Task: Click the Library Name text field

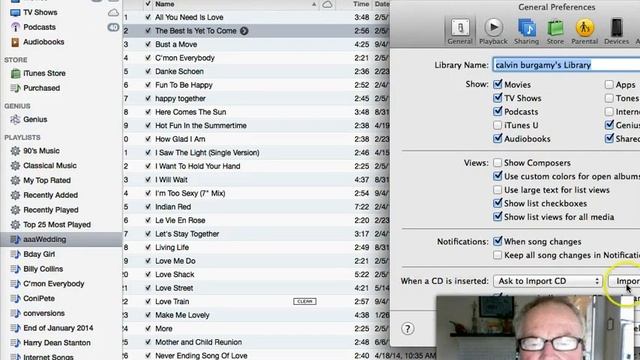Action: pyautogui.click(x=566, y=65)
